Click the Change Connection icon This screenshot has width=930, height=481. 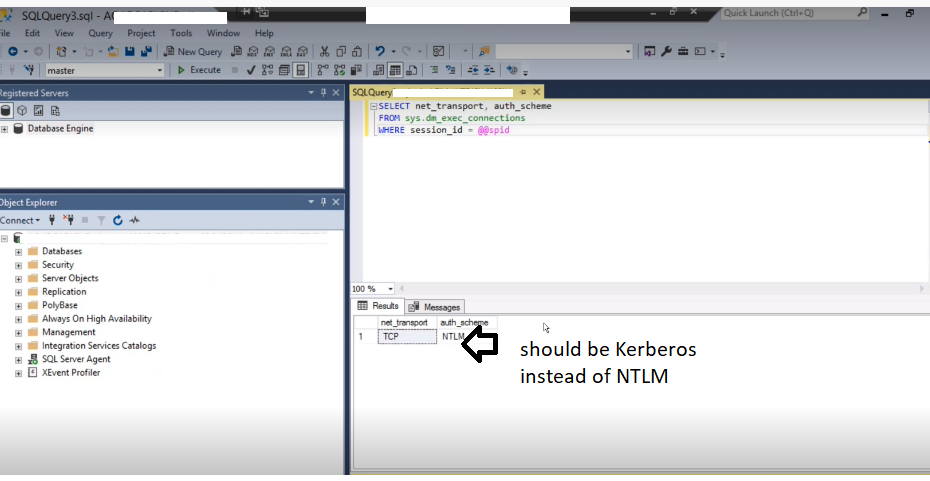(x=28, y=70)
